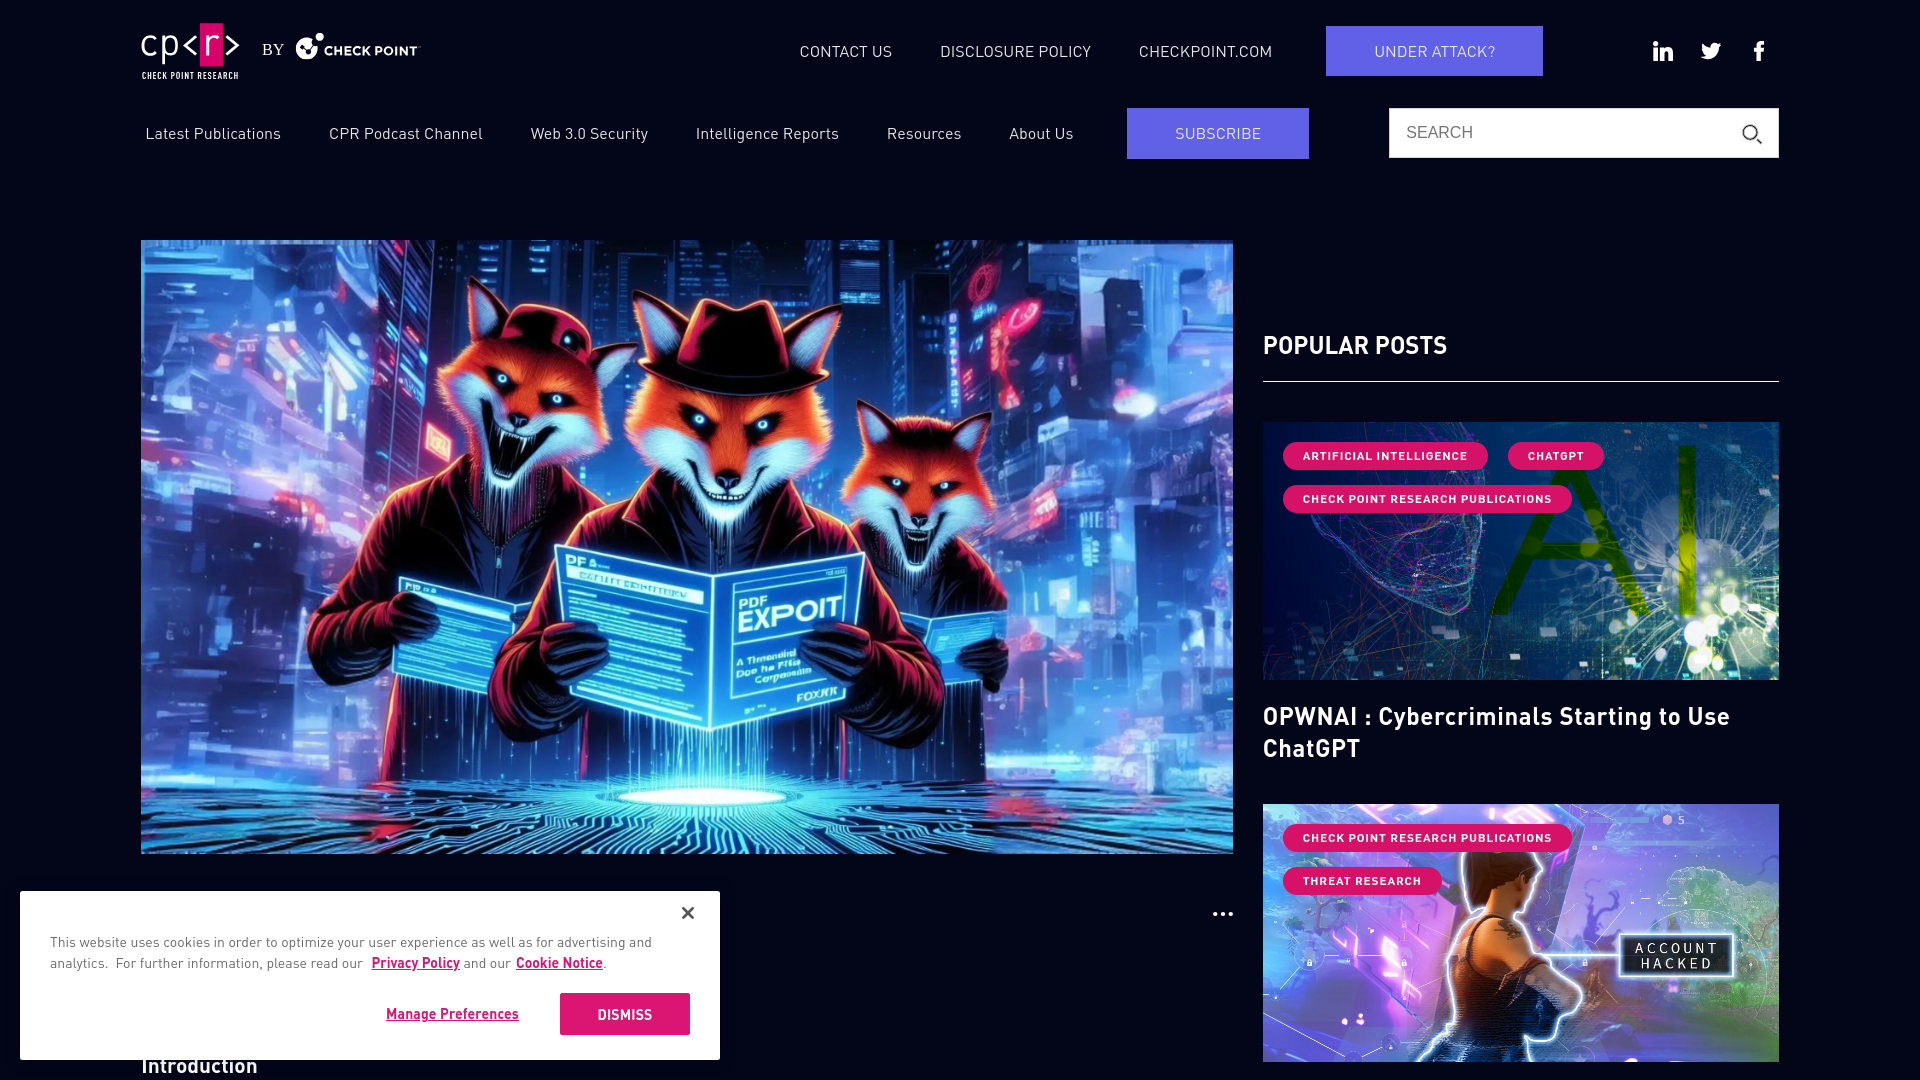Click the three-dot menu icon on article

pos(1222,914)
